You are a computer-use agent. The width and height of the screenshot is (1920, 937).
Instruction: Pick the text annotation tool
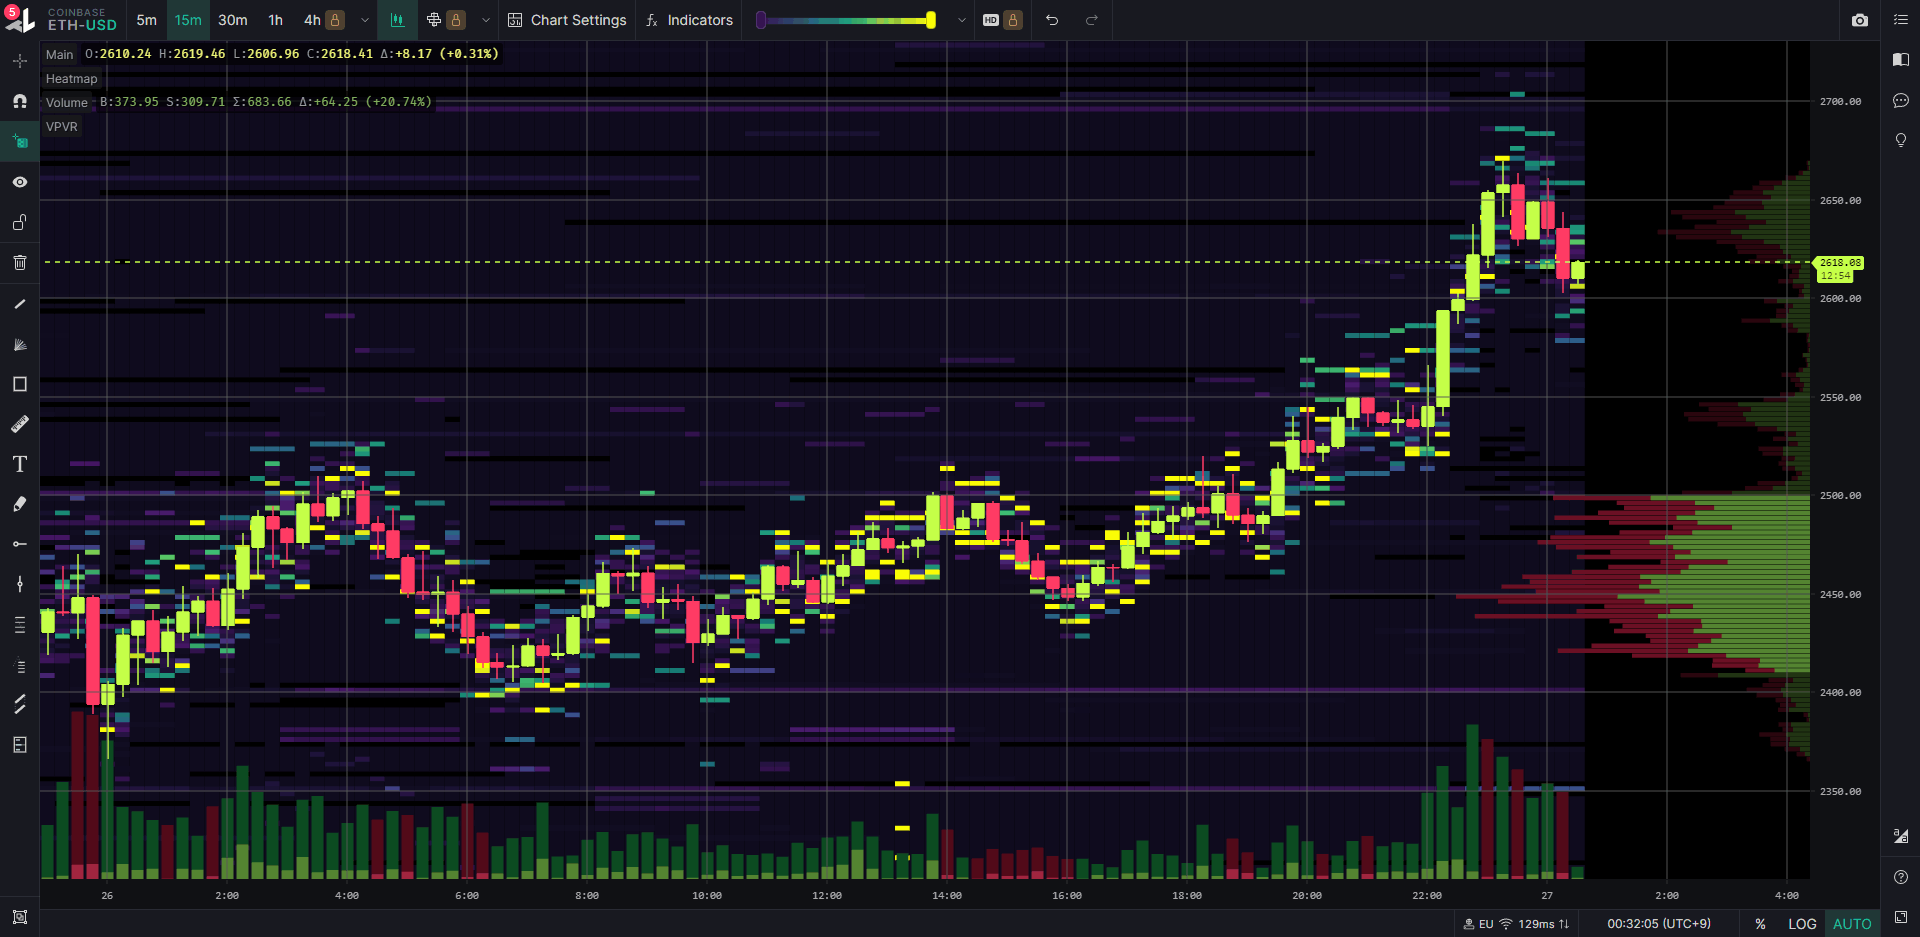coord(19,464)
